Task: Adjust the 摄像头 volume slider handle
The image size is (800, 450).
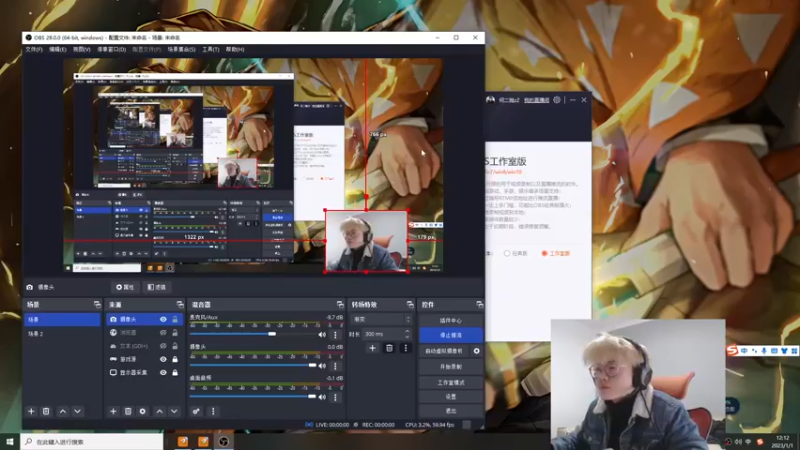Action: click(312, 365)
